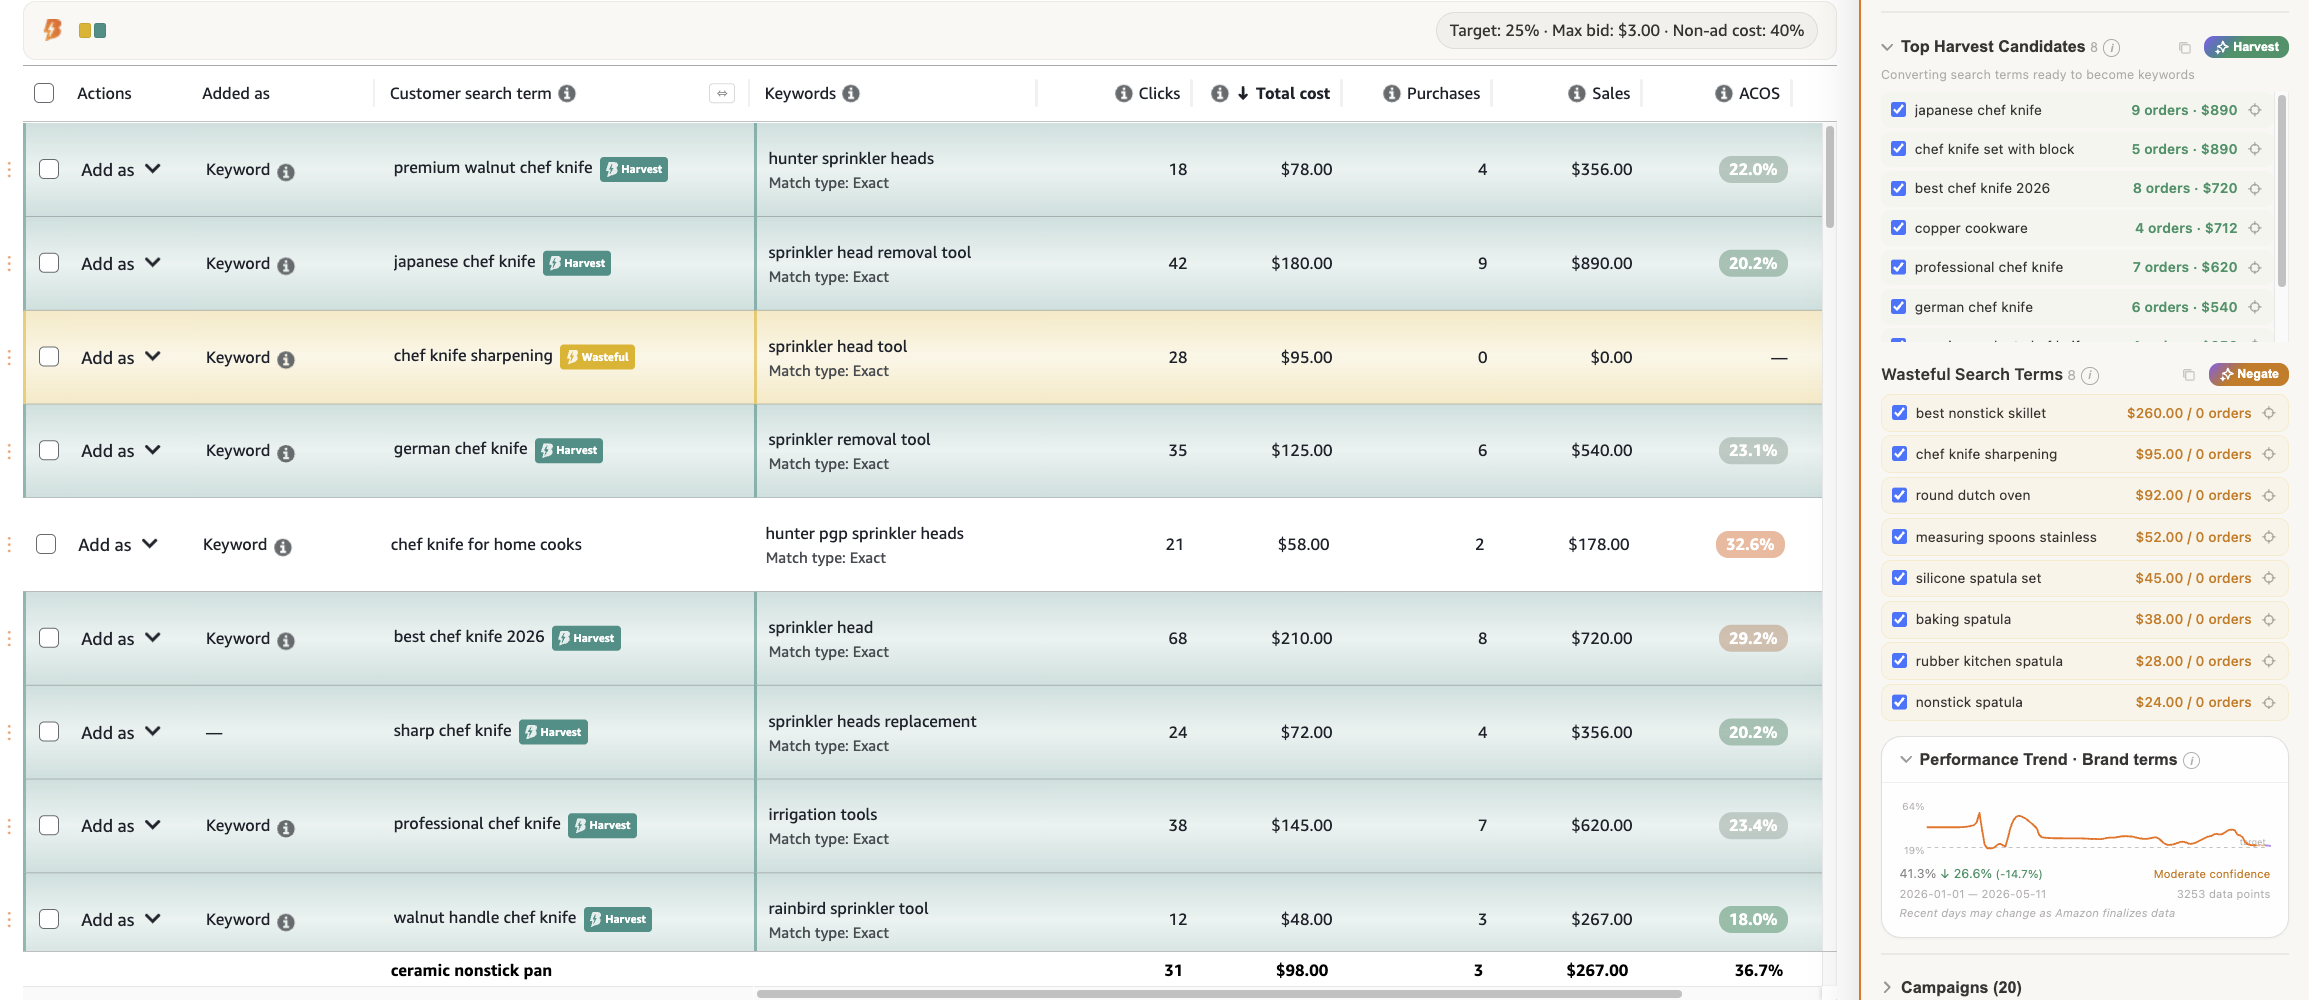Click info icon next to Performance Trend title
2309x1000 pixels.
pos(2192,760)
